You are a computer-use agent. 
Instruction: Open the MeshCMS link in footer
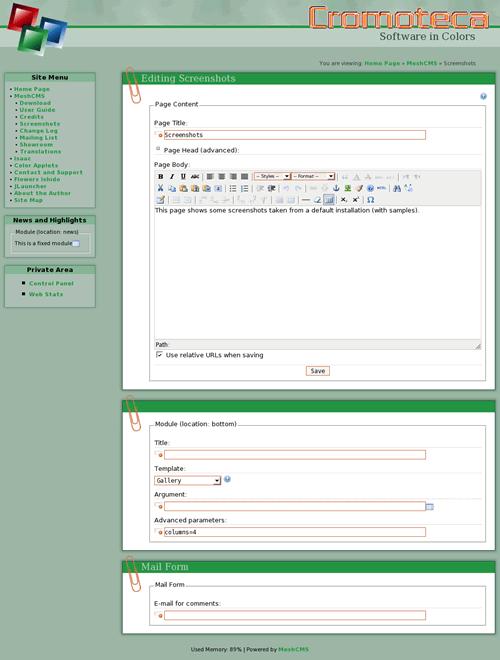point(293,649)
